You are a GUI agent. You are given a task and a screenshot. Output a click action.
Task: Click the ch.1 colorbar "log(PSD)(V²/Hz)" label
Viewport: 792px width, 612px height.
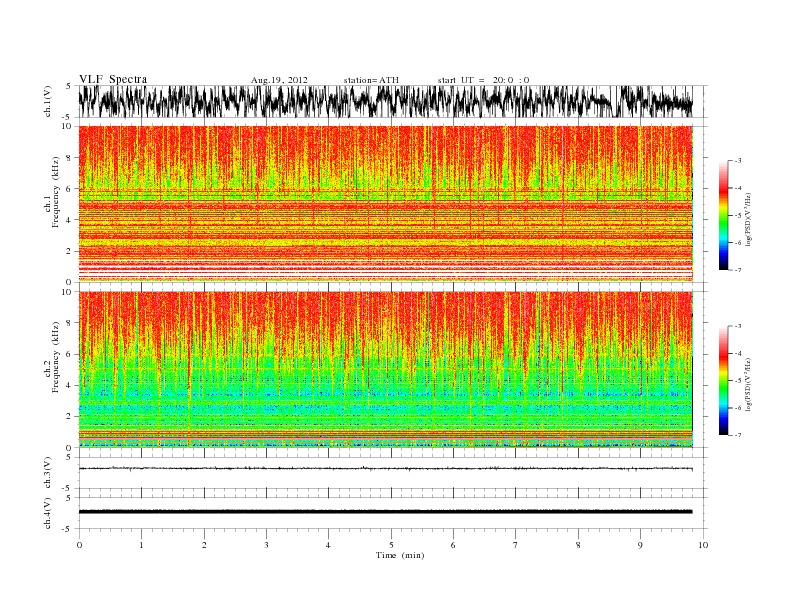[x=749, y=218]
